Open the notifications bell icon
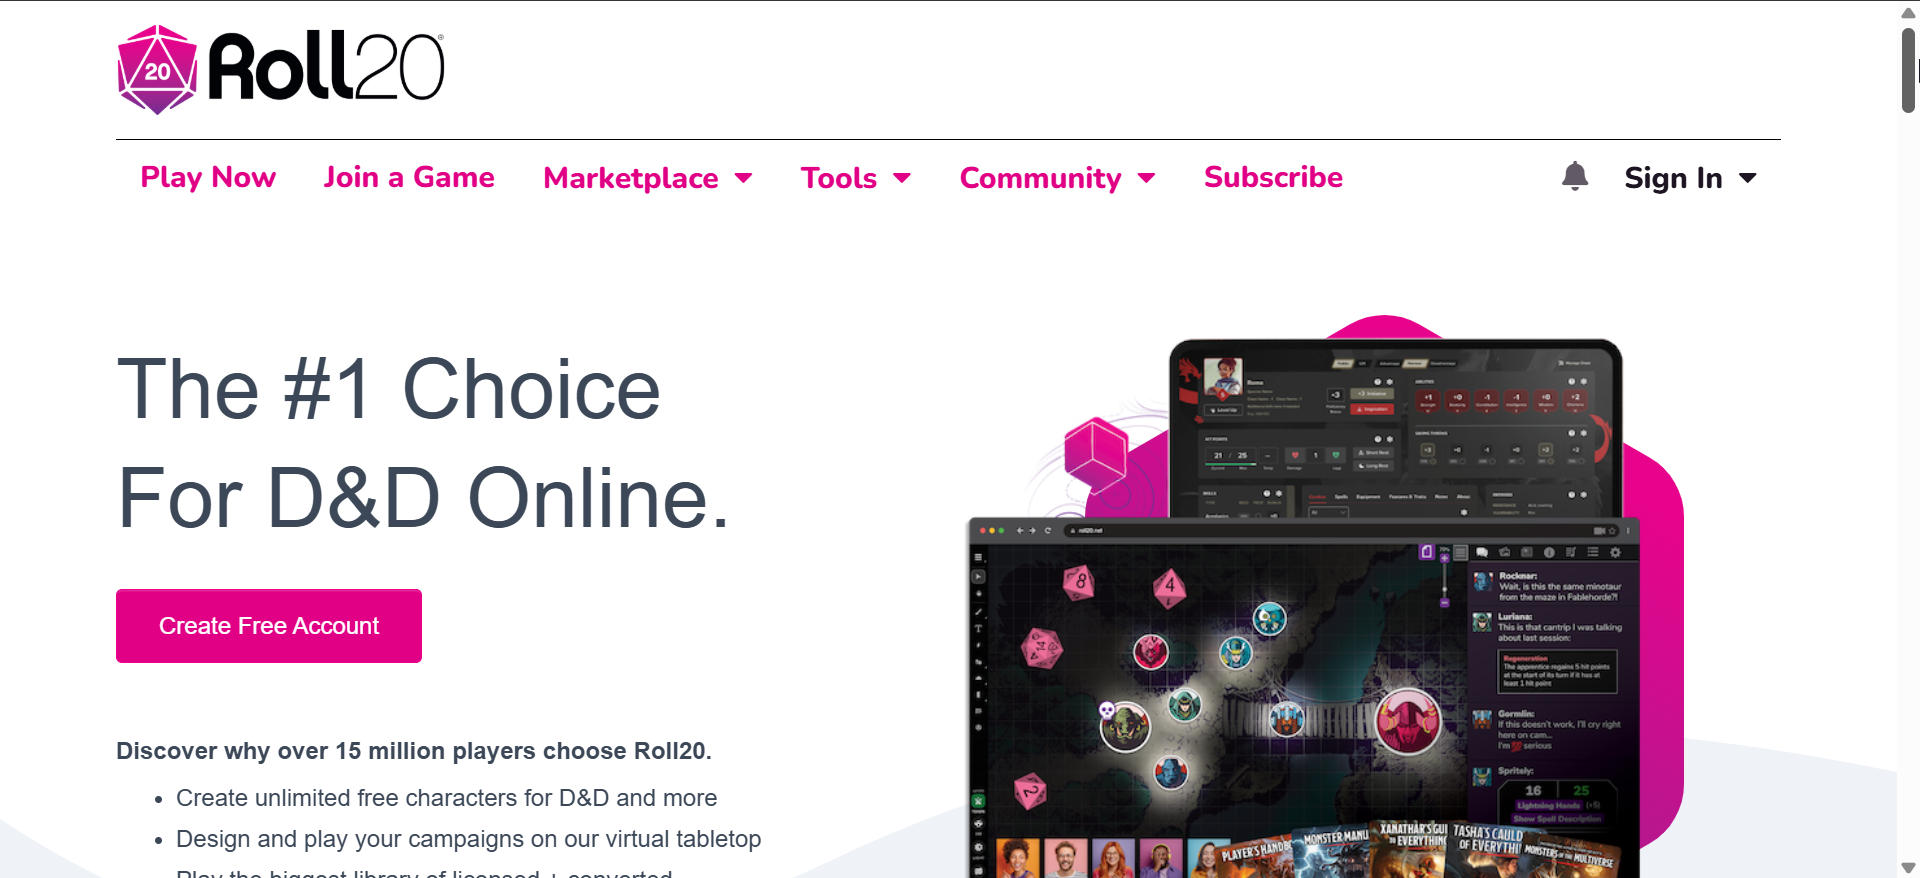The image size is (1920, 878). pos(1575,177)
